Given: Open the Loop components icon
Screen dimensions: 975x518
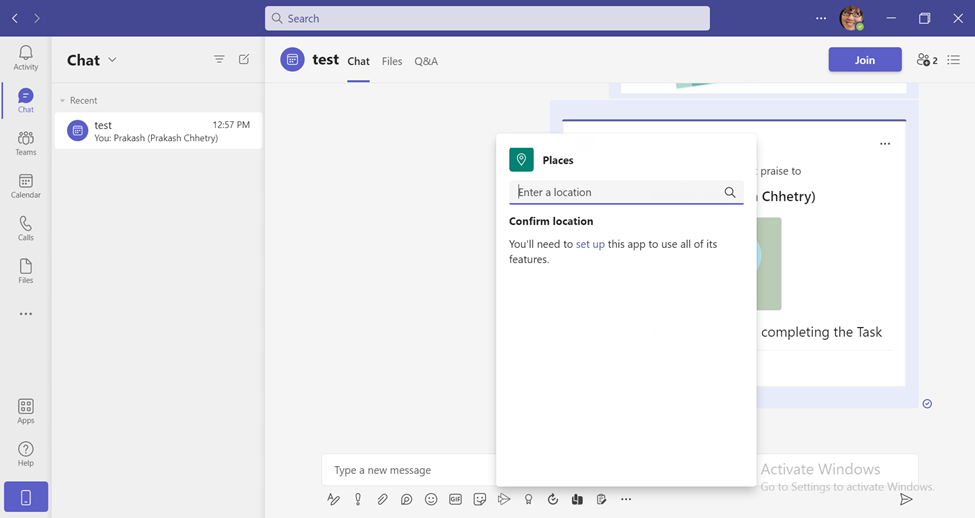Looking at the screenshot, I should (407, 499).
